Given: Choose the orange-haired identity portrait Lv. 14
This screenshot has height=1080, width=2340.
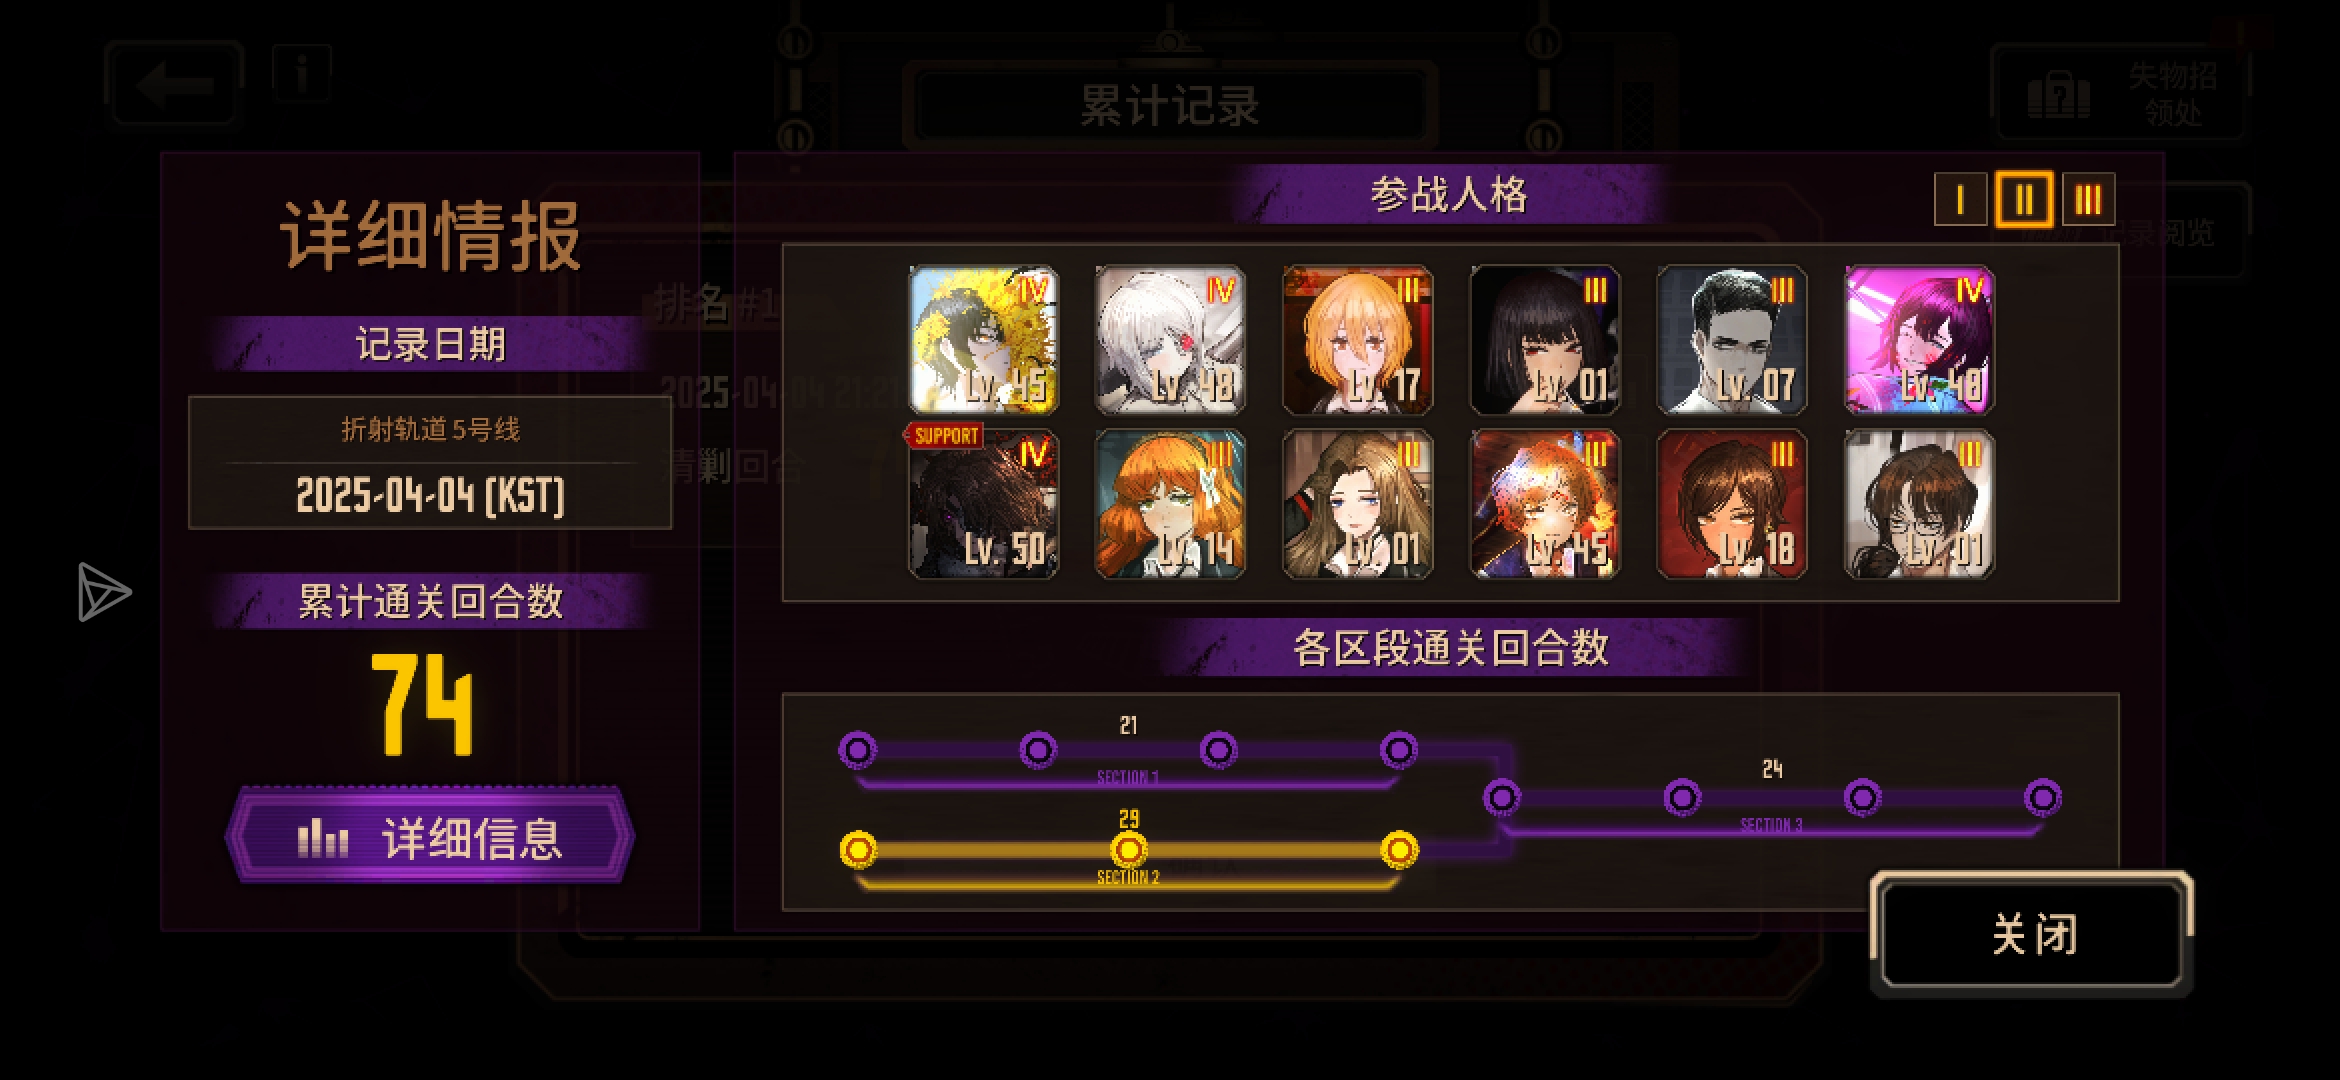Looking at the screenshot, I should pos(1170,504).
